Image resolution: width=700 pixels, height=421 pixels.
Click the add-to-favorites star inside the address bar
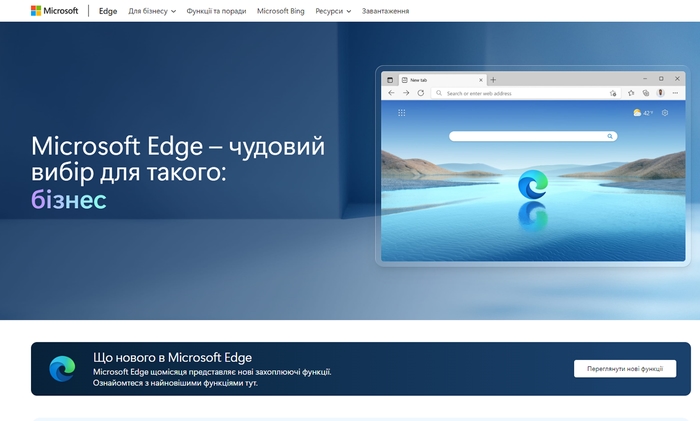tap(613, 93)
